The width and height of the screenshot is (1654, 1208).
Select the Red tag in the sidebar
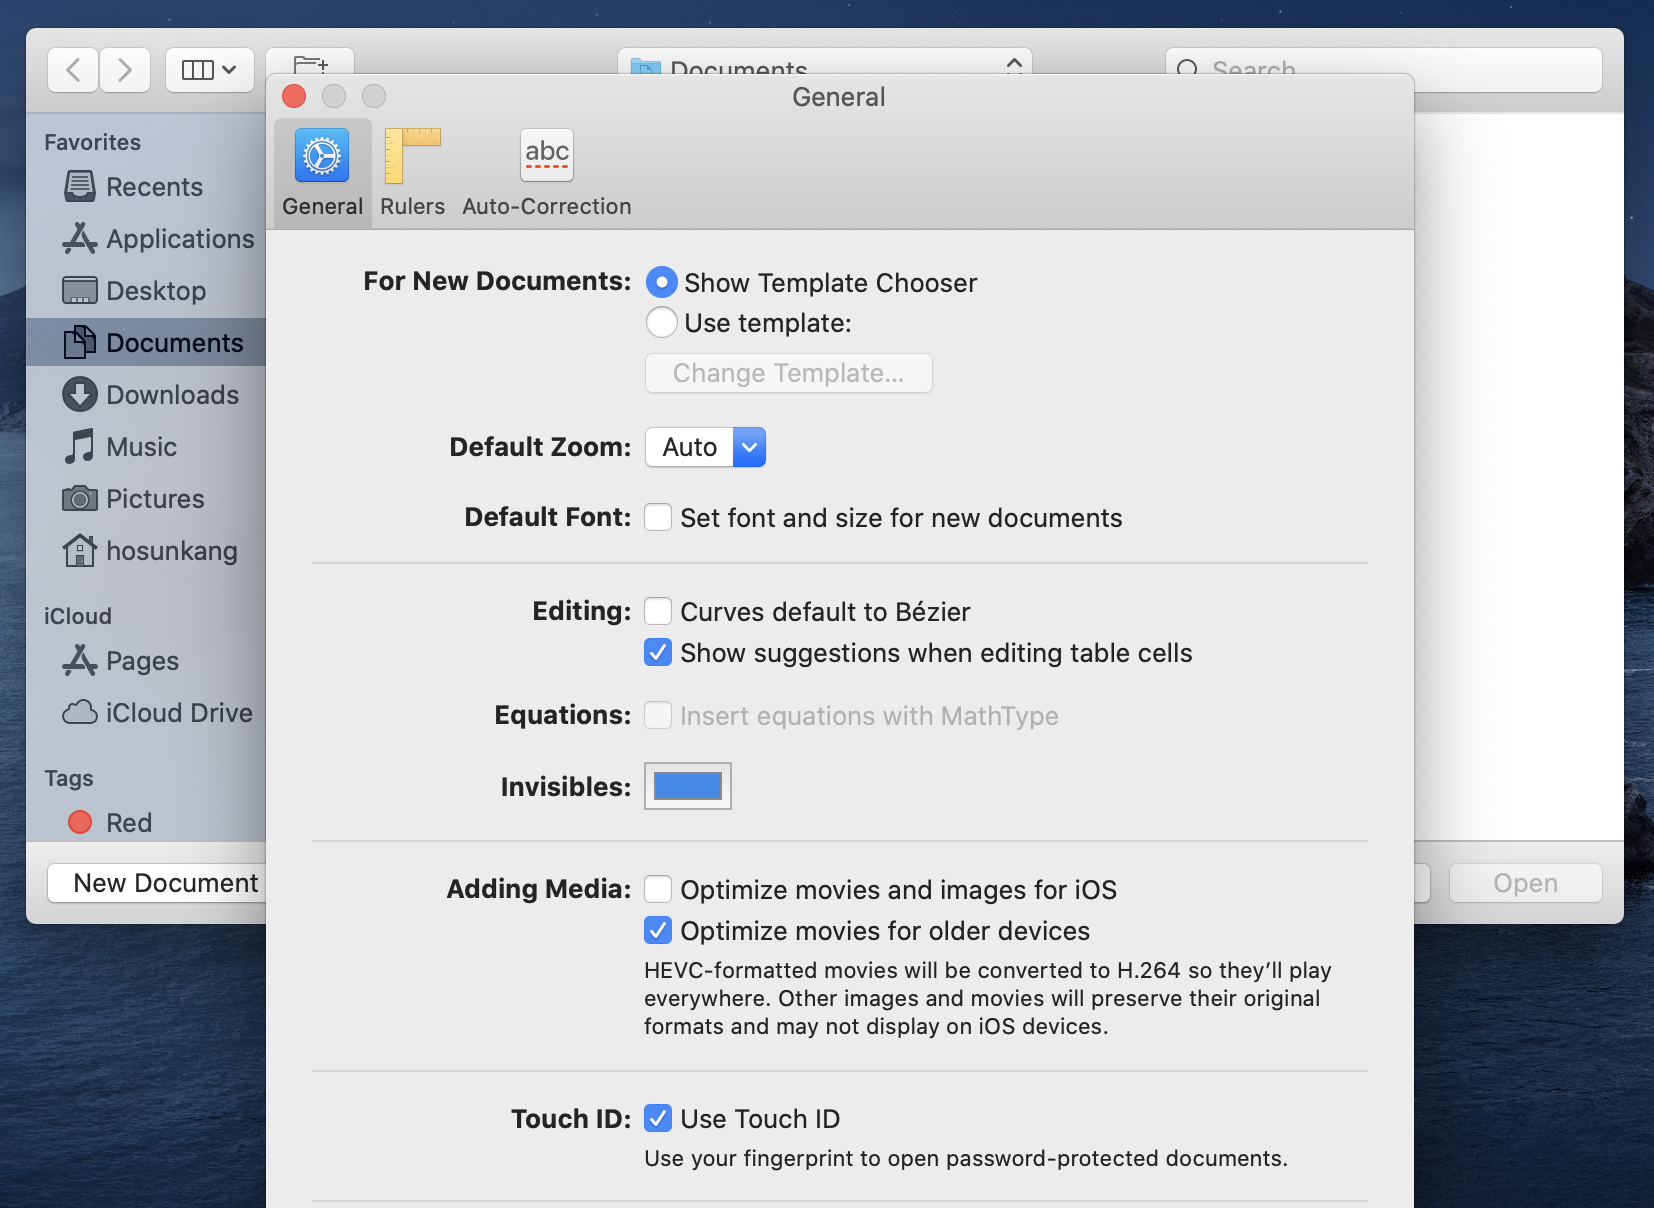[146, 823]
